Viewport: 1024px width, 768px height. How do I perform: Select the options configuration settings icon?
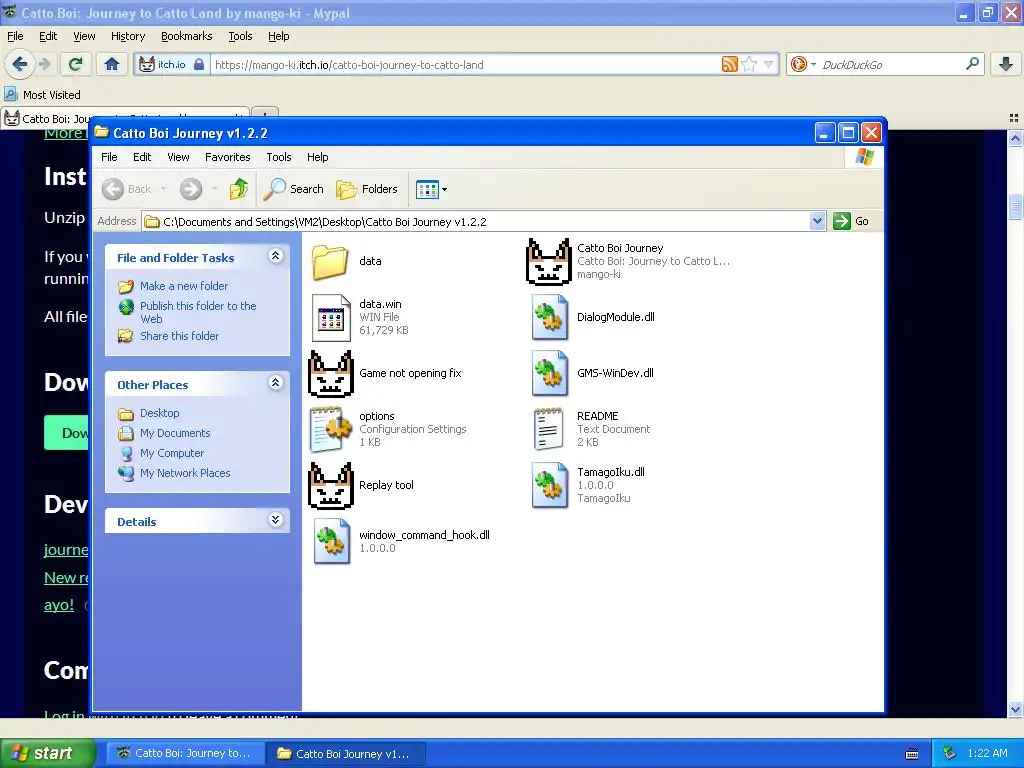(x=331, y=430)
